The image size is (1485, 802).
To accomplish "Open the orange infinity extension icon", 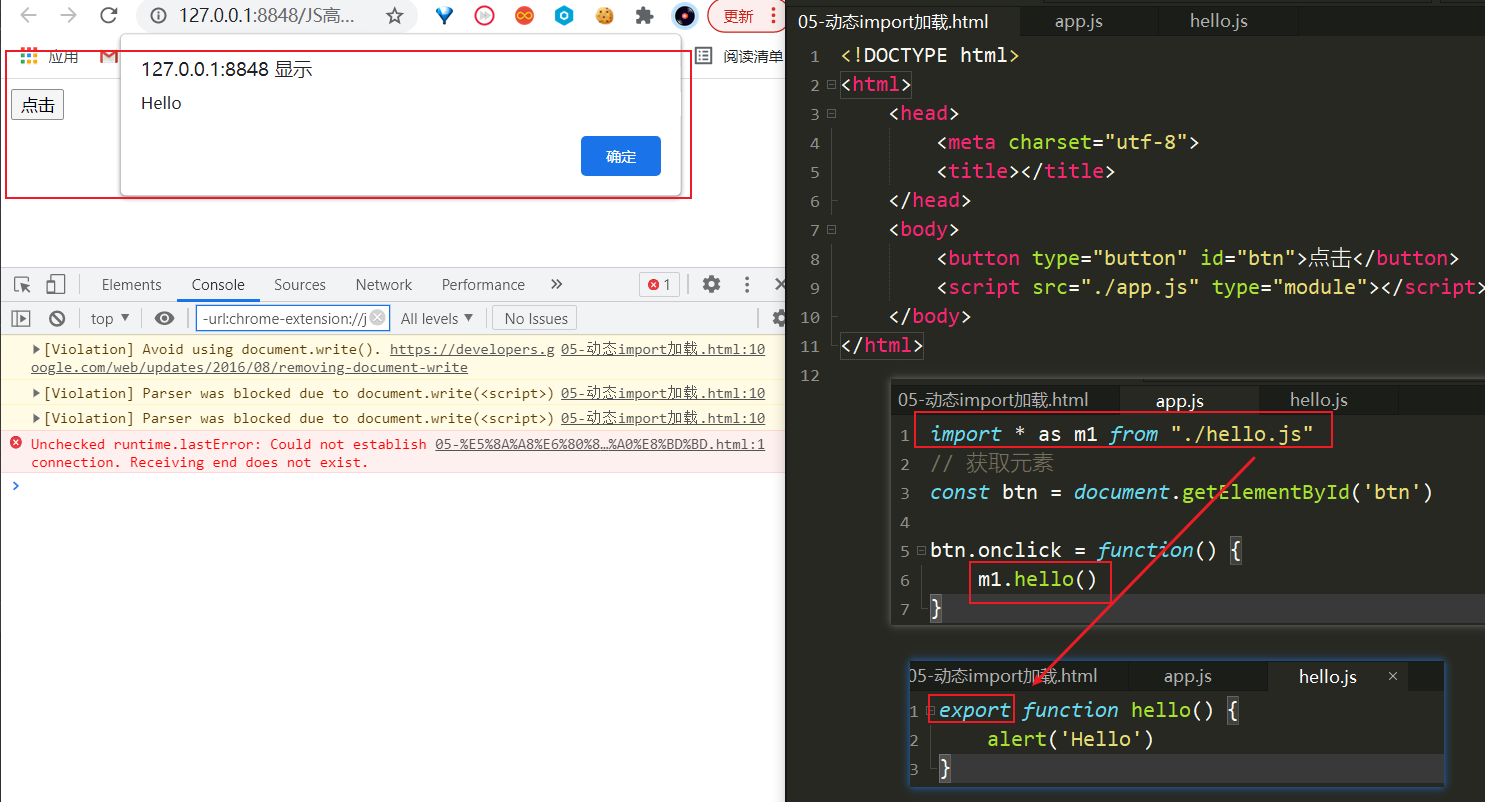I will tap(524, 16).
